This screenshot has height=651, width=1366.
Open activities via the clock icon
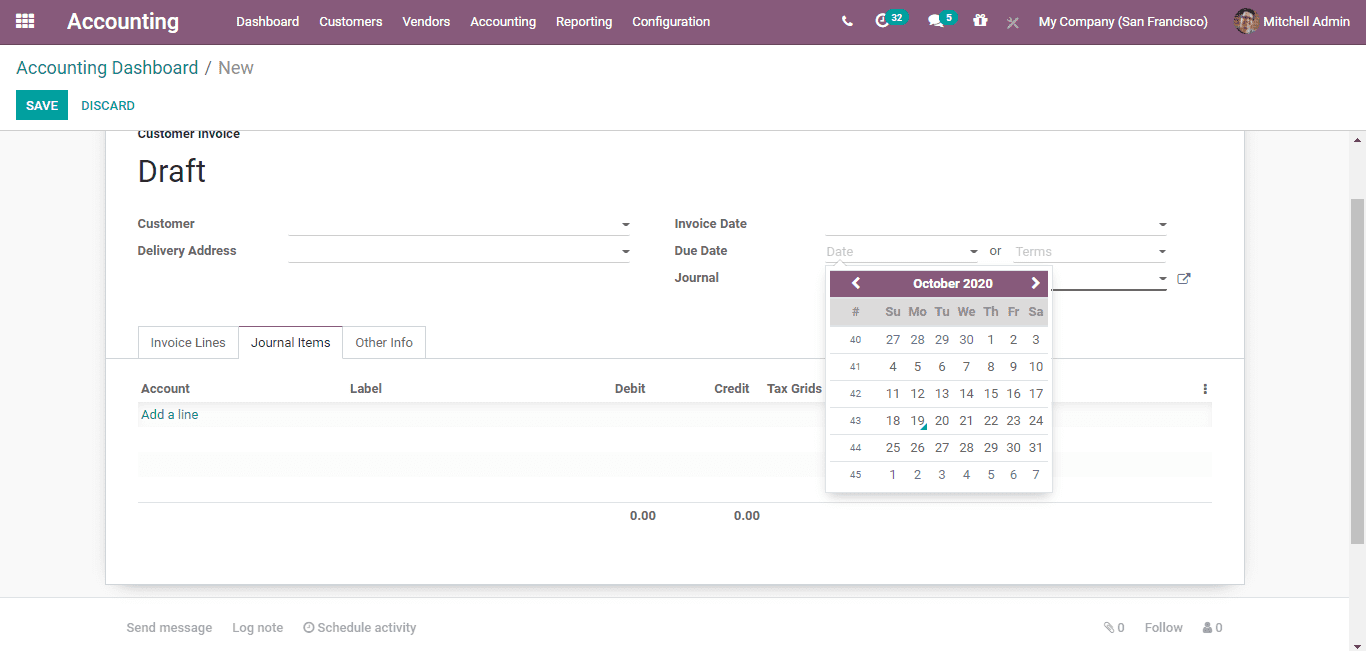884,21
